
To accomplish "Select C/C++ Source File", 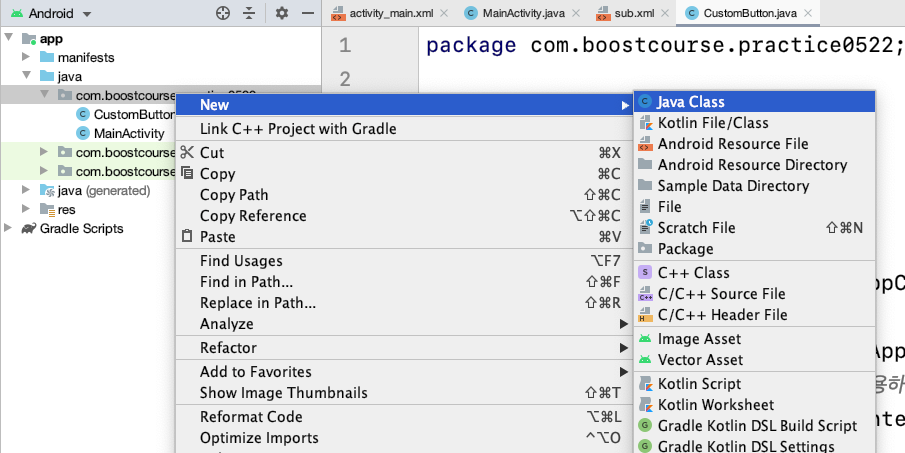I will click(x=754, y=294).
